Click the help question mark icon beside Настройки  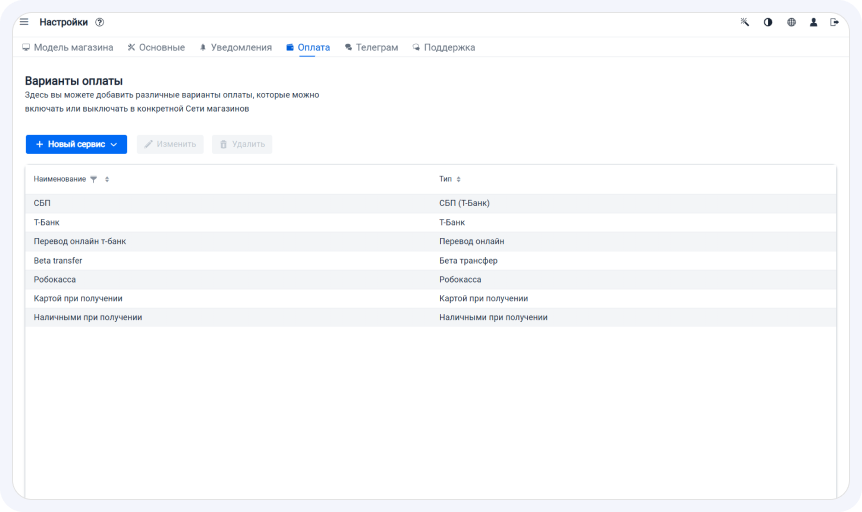(x=100, y=23)
